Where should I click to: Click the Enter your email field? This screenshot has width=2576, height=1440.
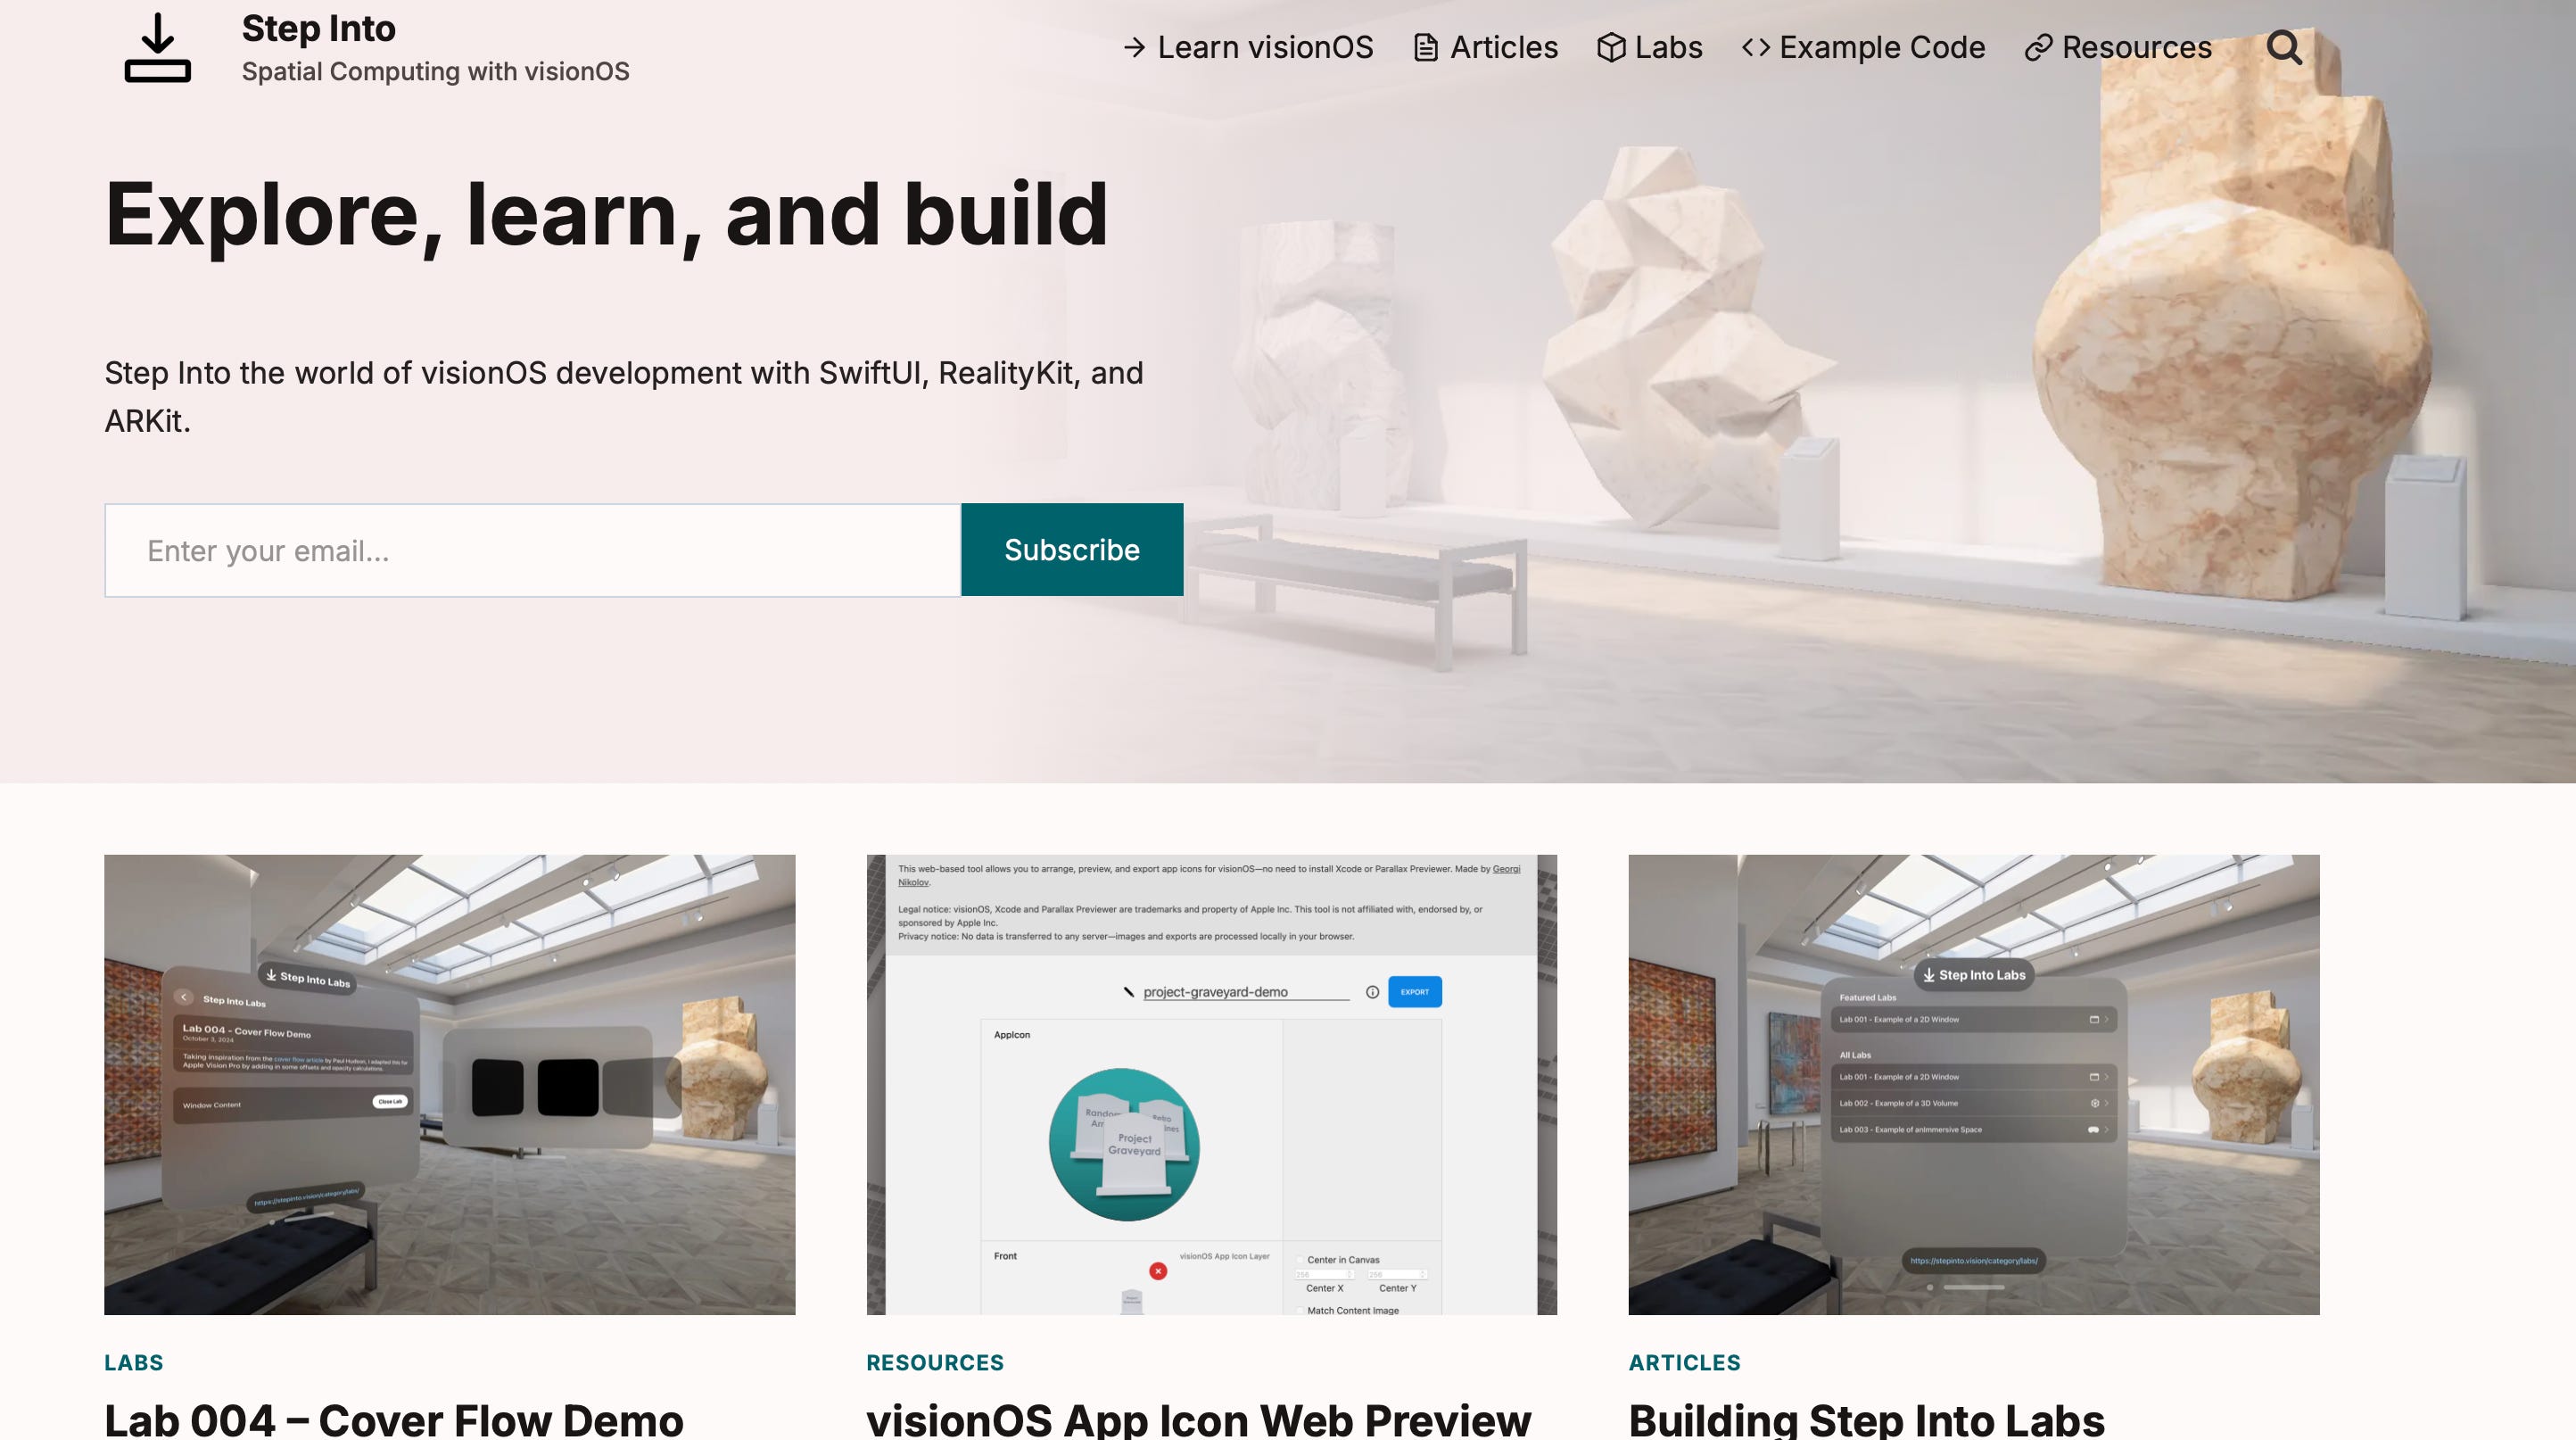click(533, 550)
